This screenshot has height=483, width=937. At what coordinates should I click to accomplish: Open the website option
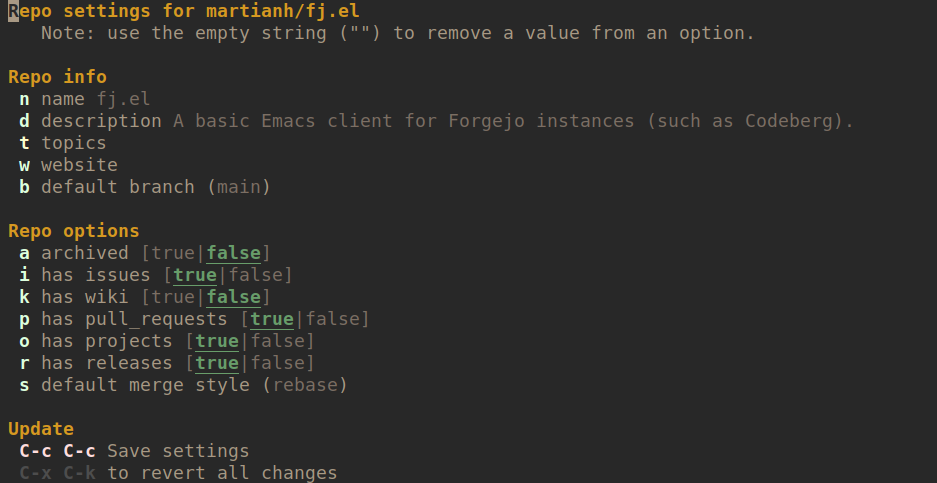(x=79, y=165)
